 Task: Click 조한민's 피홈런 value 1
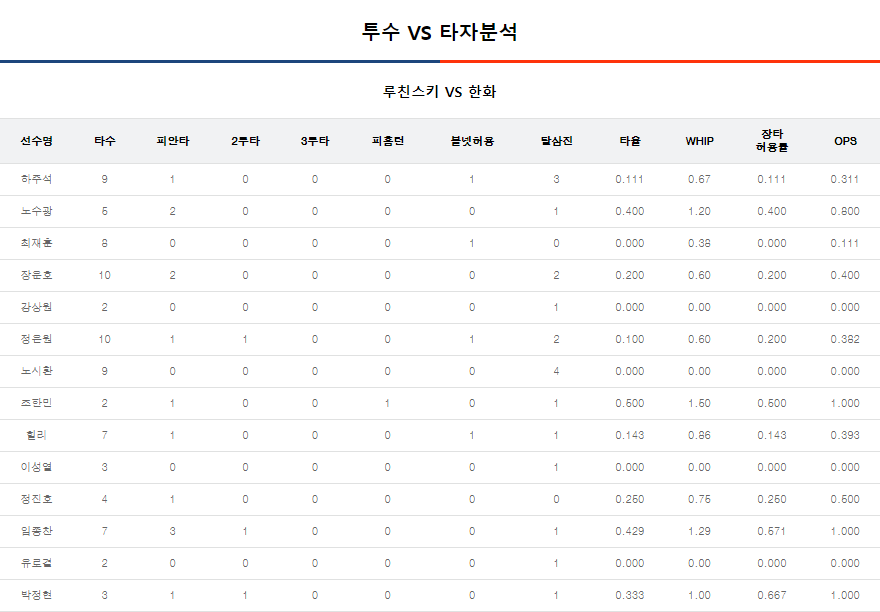(387, 403)
